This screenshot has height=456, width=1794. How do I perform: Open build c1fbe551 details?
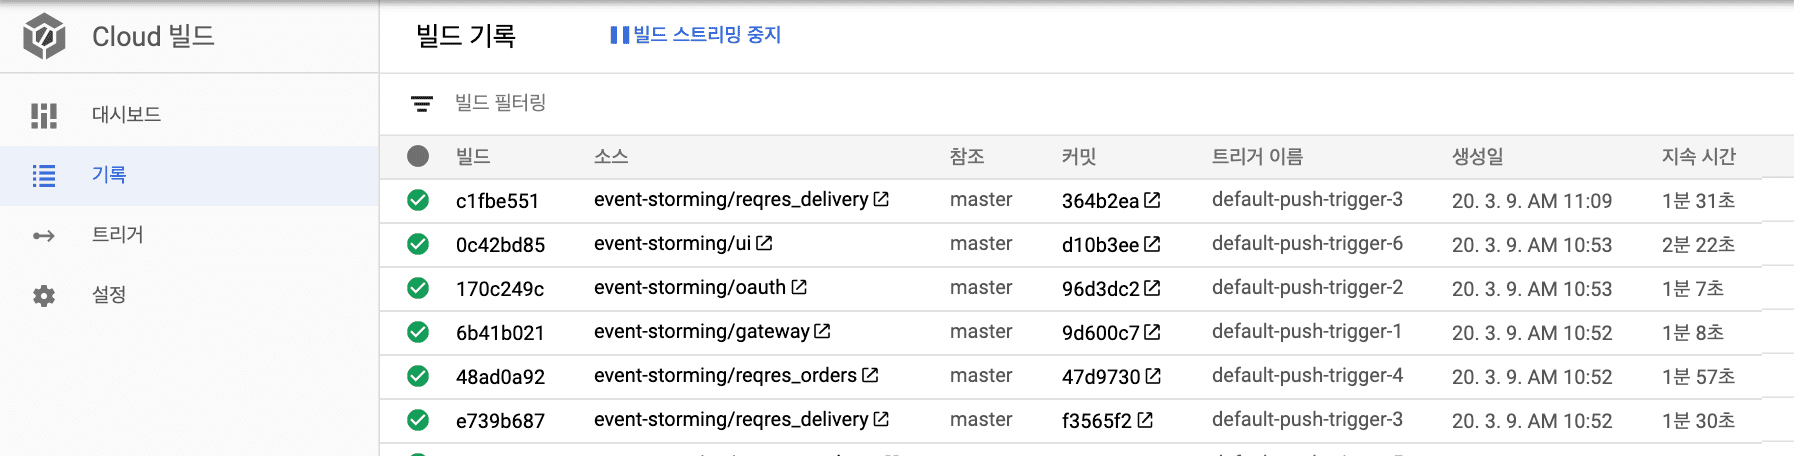(x=497, y=201)
